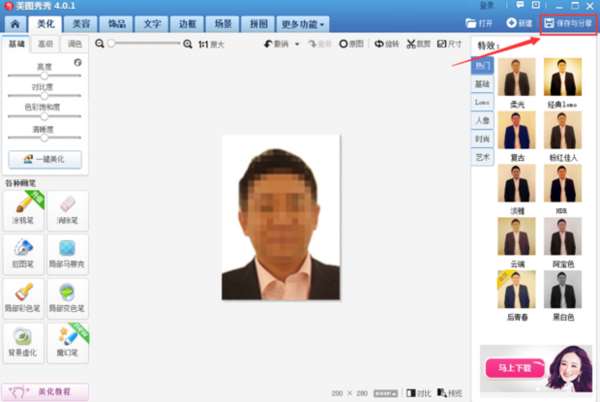This screenshot has height=402, width=600.
Task: Open the feedback speech bubble icon
Action: click(x=520, y=5)
